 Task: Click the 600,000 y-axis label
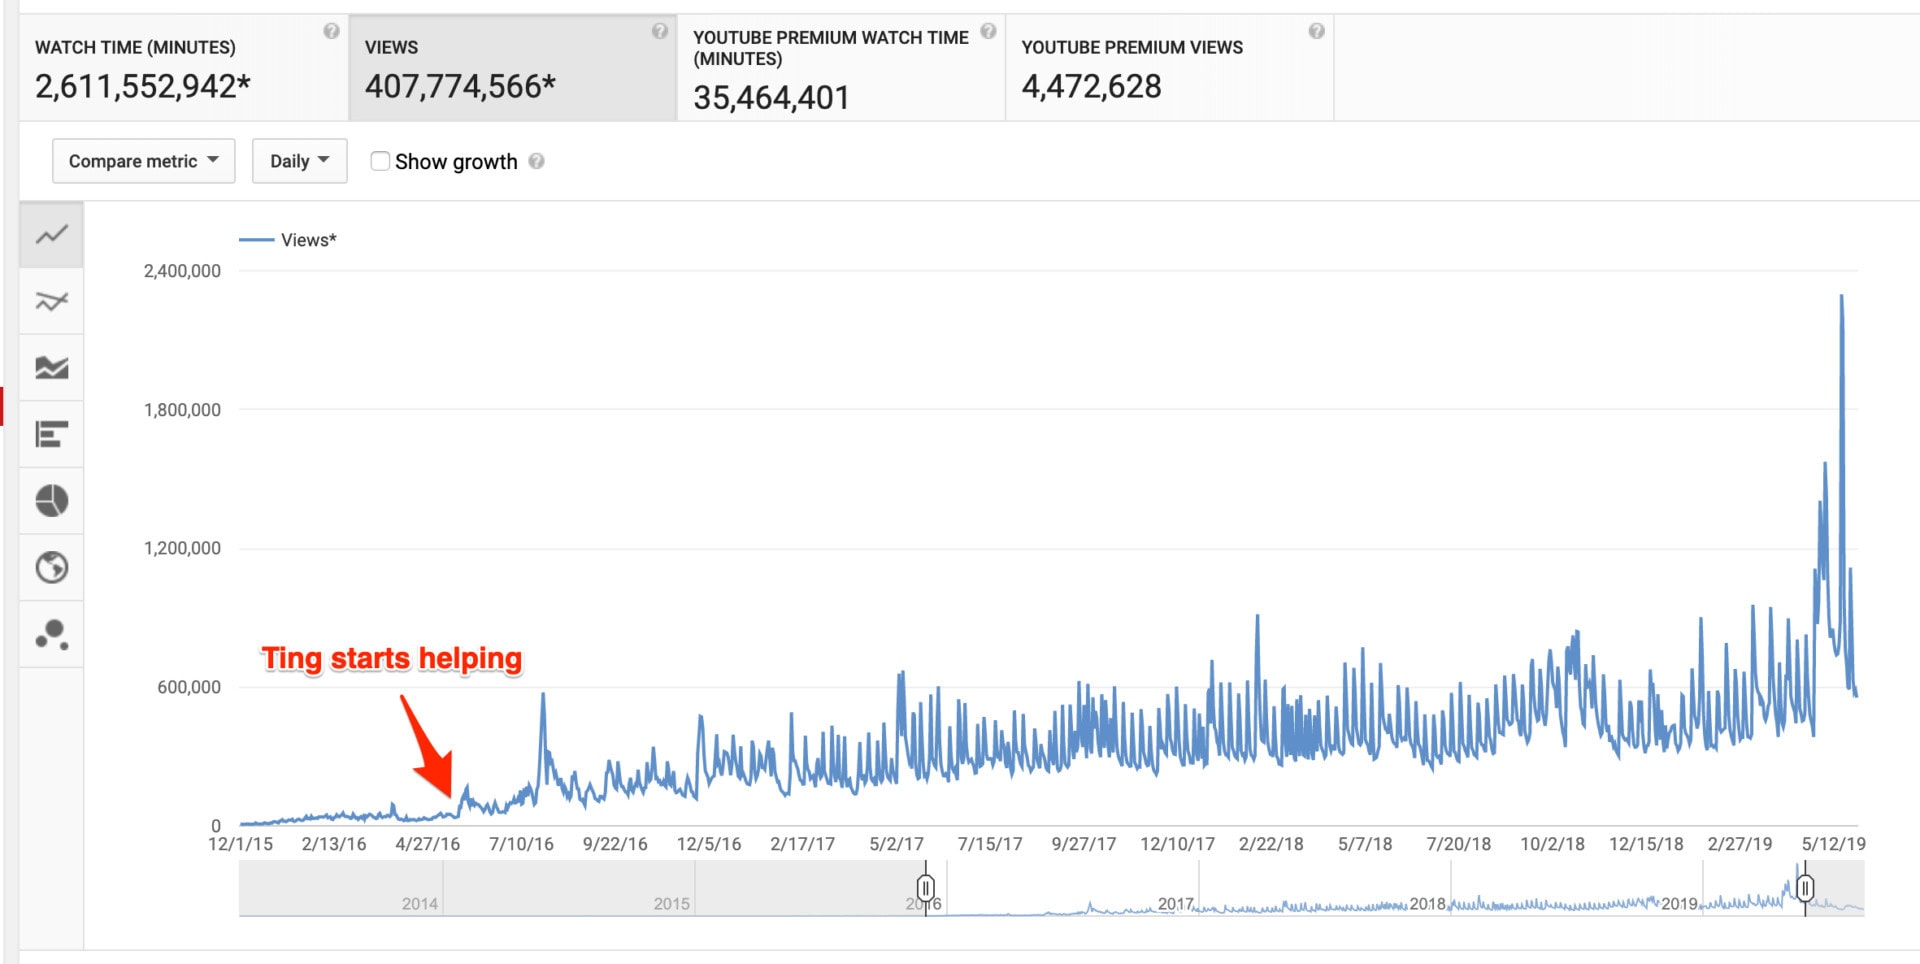(189, 687)
